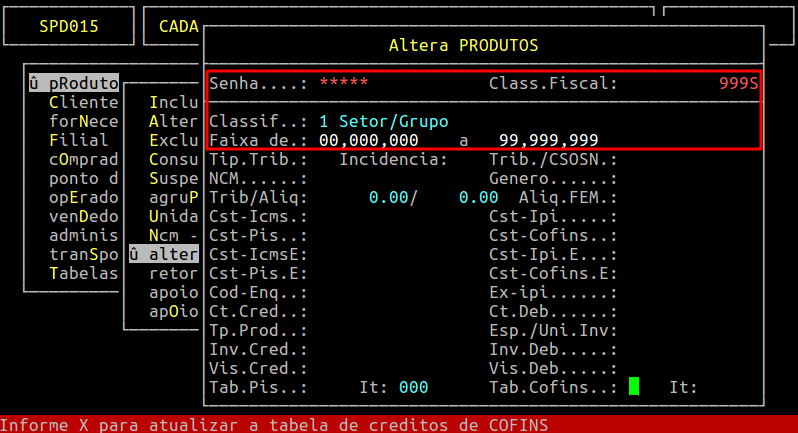Click the Altera PRODUTOS window title
This screenshot has height=433, width=798.
[x=463, y=45]
